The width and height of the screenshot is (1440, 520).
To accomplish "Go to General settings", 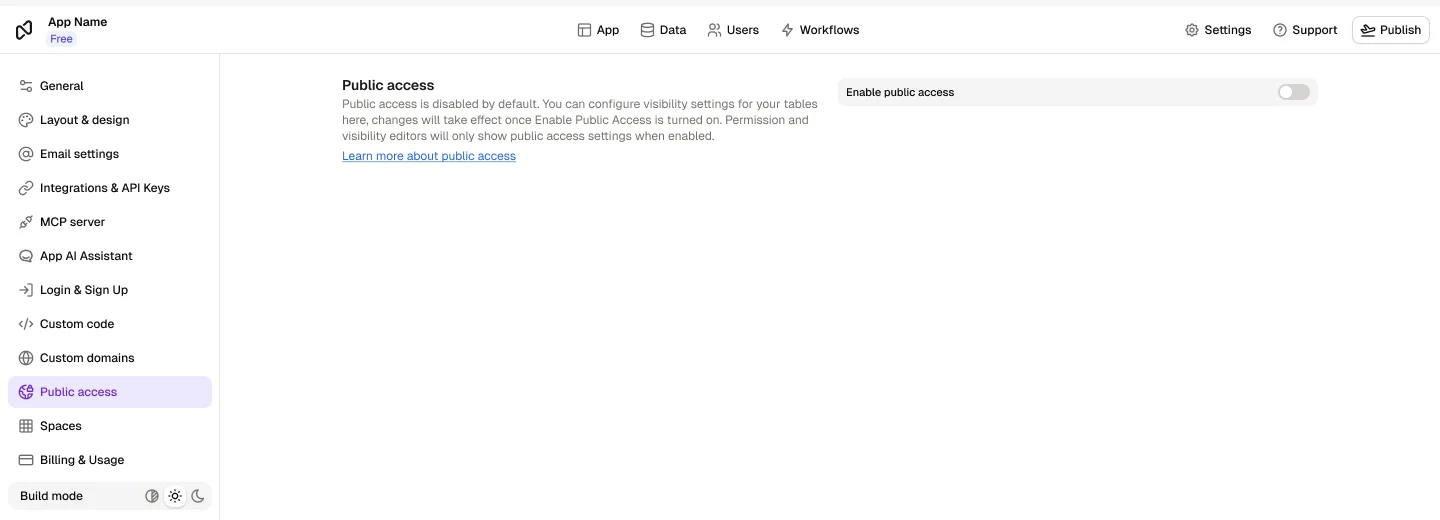I will click(x=110, y=86).
